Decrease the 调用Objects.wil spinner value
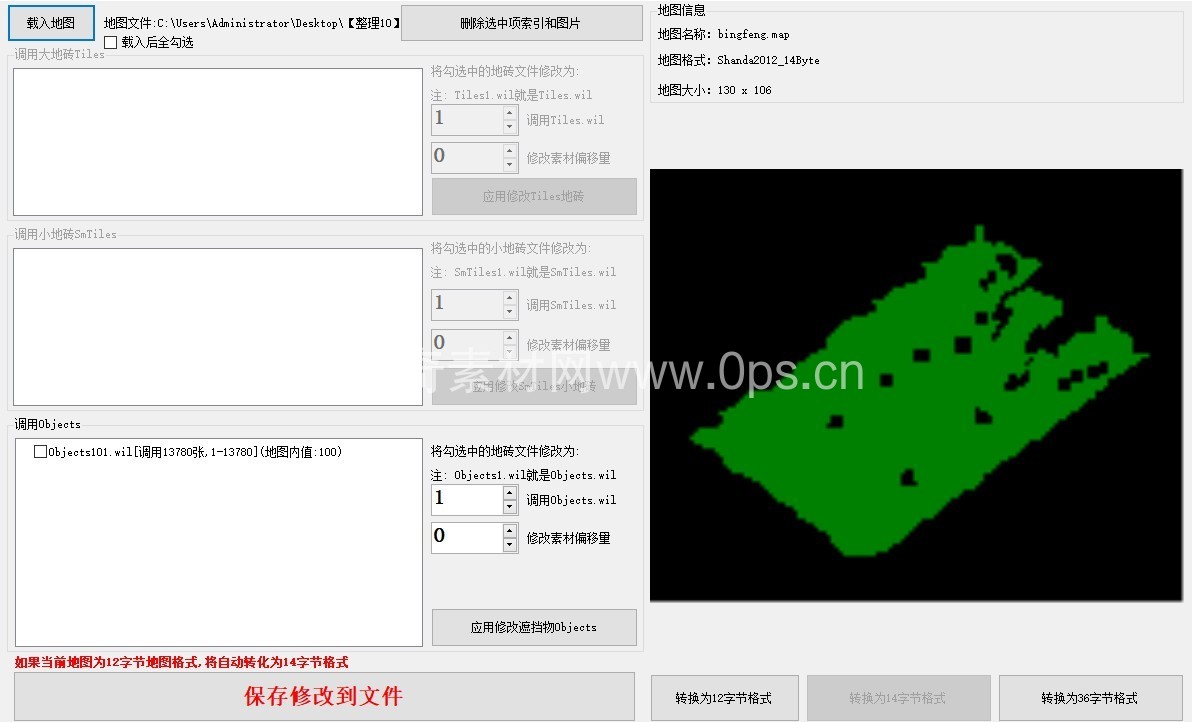Screen dimensions: 1192x722 [510, 507]
